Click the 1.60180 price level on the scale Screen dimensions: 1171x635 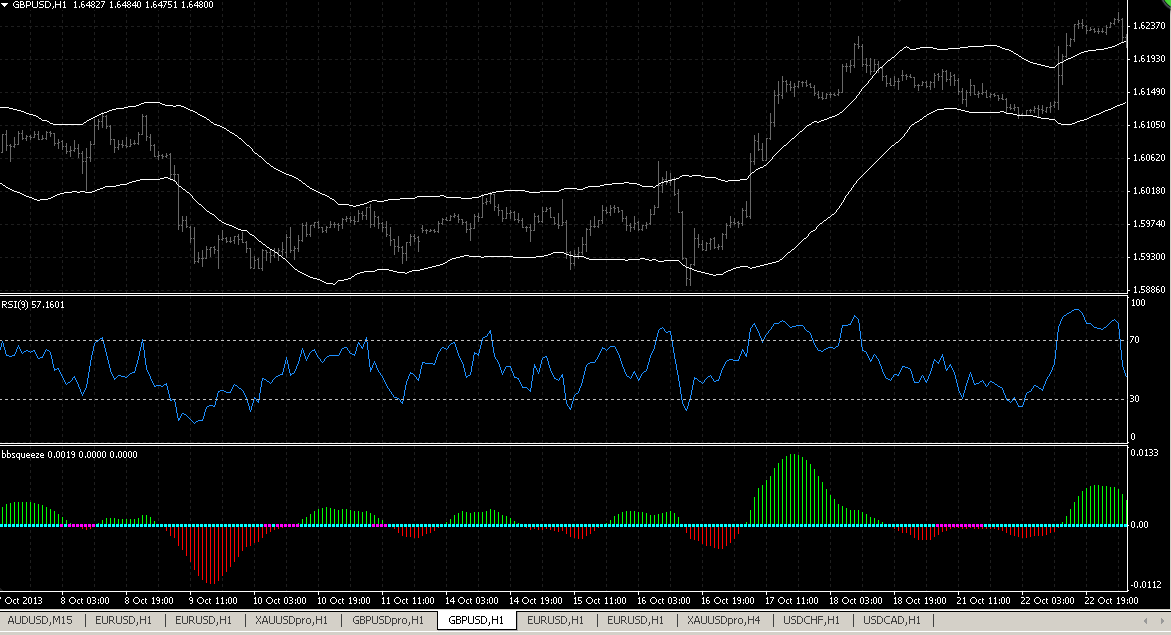[1149, 190]
